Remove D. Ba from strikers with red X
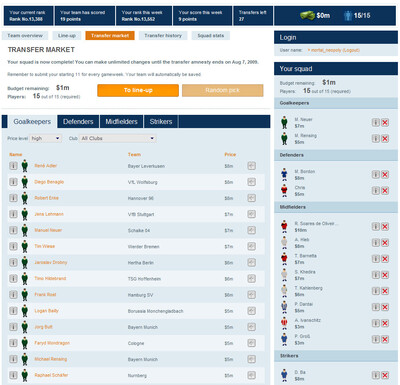Viewport: 400px width, 385px height. tap(385, 375)
